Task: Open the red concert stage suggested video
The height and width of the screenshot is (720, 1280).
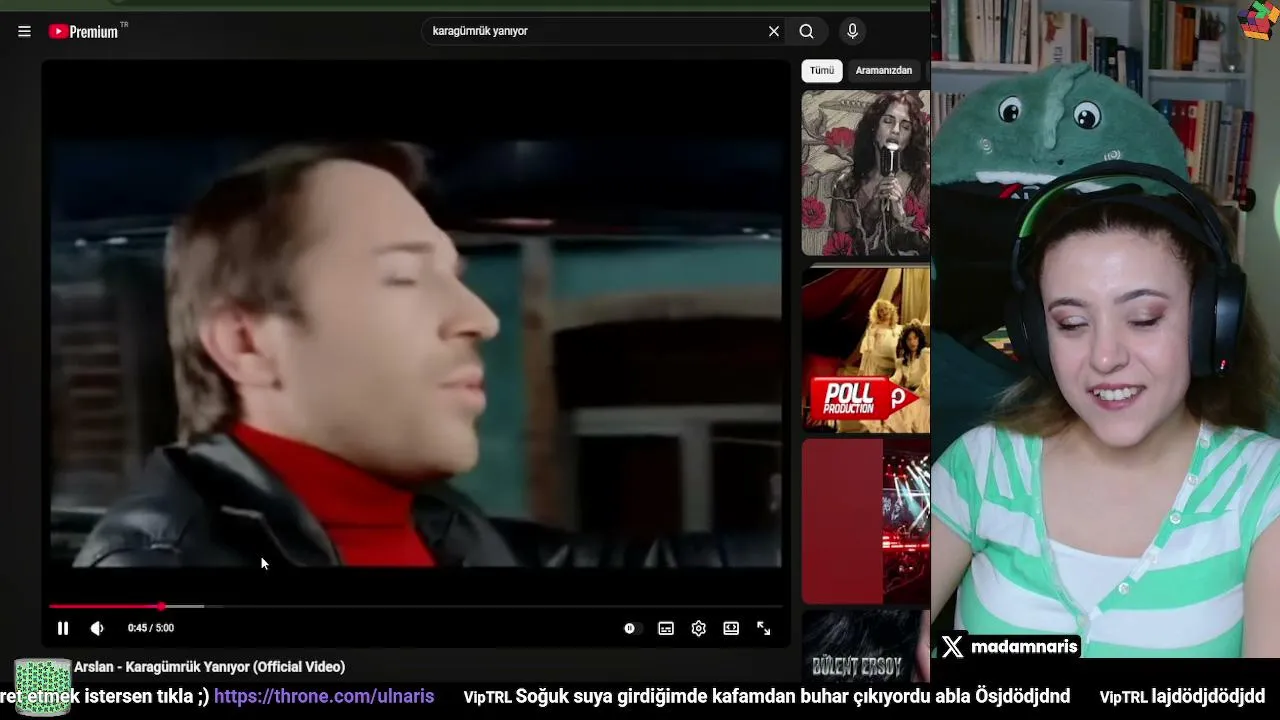Action: click(866, 522)
